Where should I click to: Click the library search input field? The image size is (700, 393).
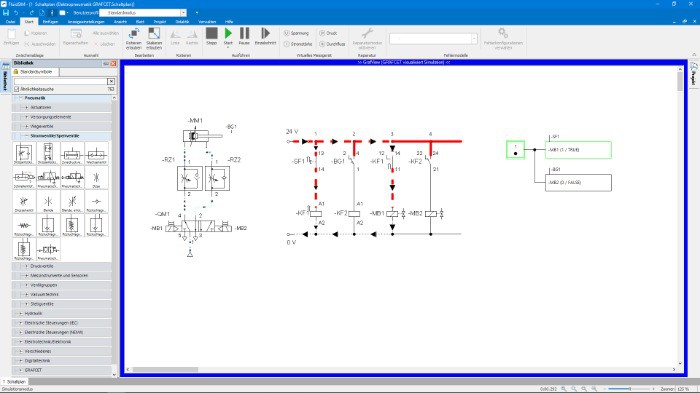click(x=60, y=81)
